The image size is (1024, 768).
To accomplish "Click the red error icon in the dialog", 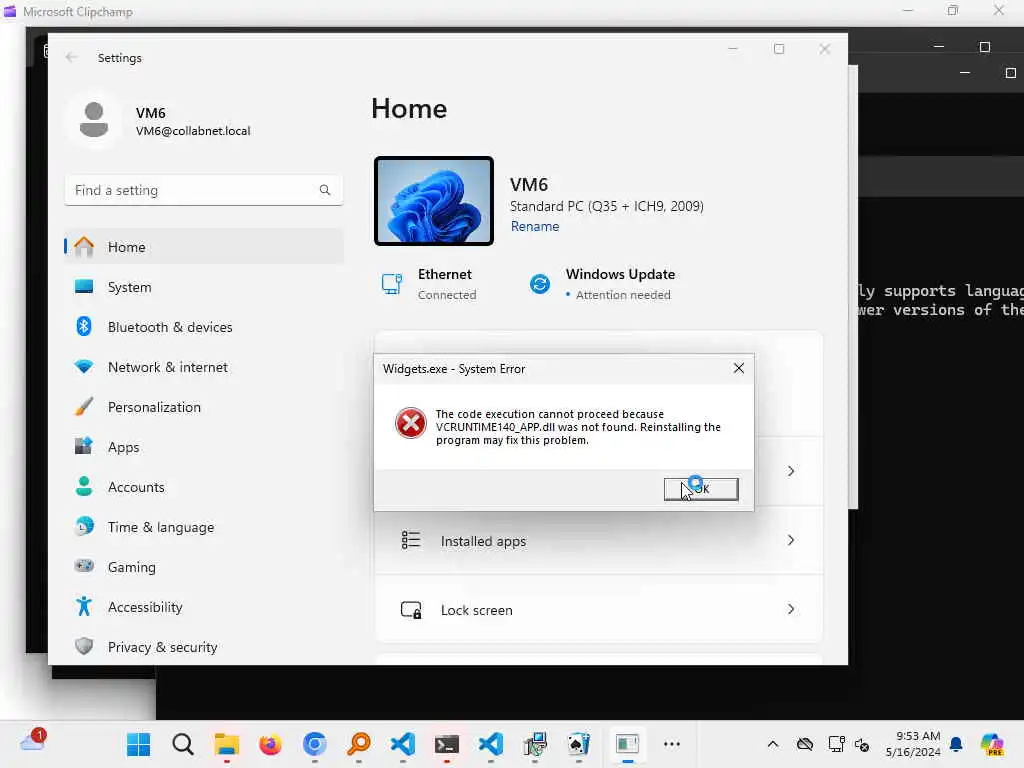I will (x=411, y=423).
